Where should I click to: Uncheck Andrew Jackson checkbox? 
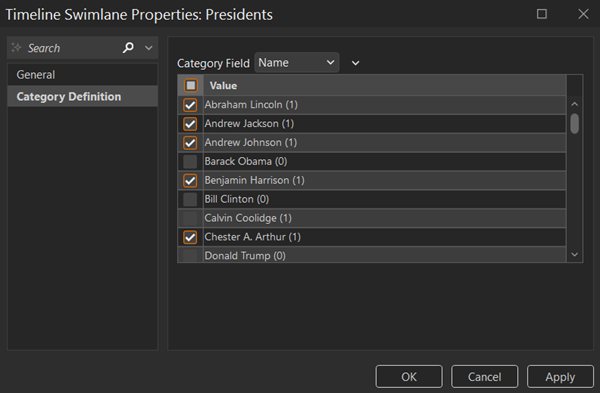pyautogui.click(x=190, y=124)
